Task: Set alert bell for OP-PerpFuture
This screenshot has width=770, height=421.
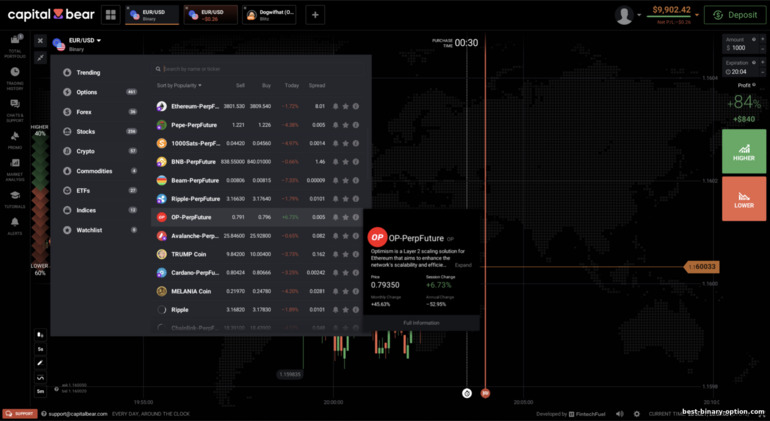Action: pyautogui.click(x=335, y=217)
